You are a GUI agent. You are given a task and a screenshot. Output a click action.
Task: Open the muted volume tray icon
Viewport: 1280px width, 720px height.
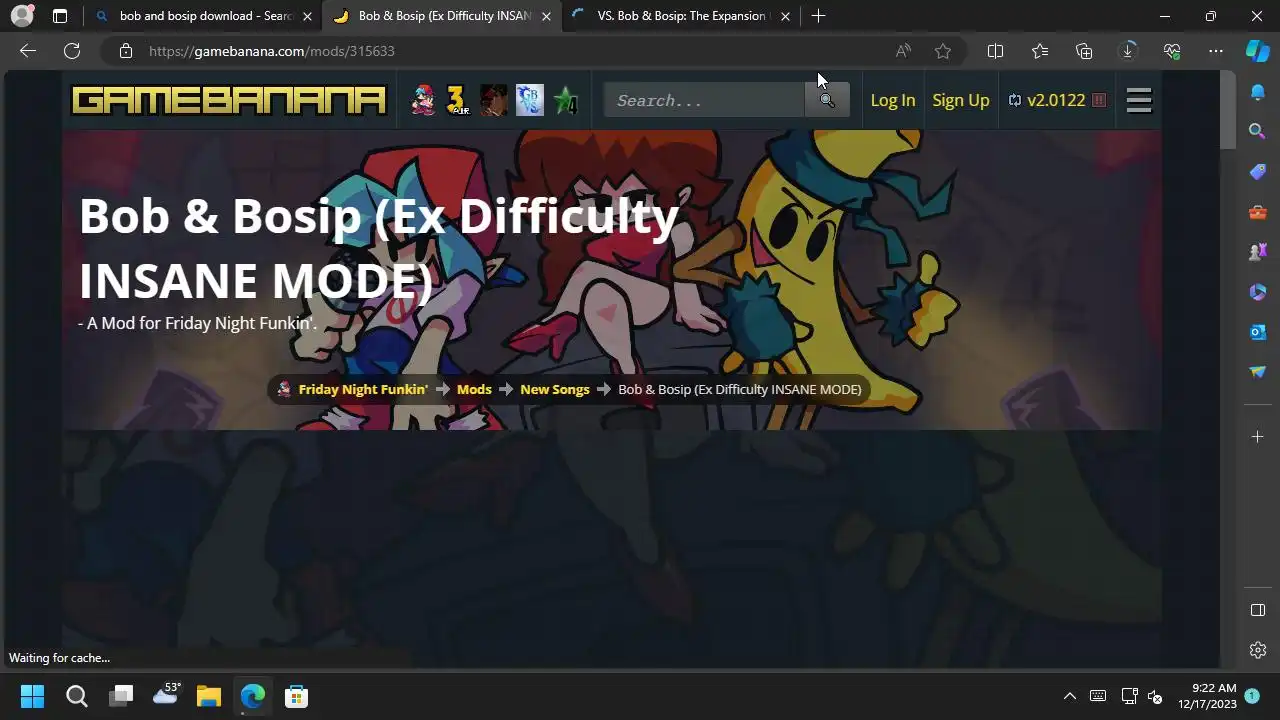click(x=1154, y=696)
